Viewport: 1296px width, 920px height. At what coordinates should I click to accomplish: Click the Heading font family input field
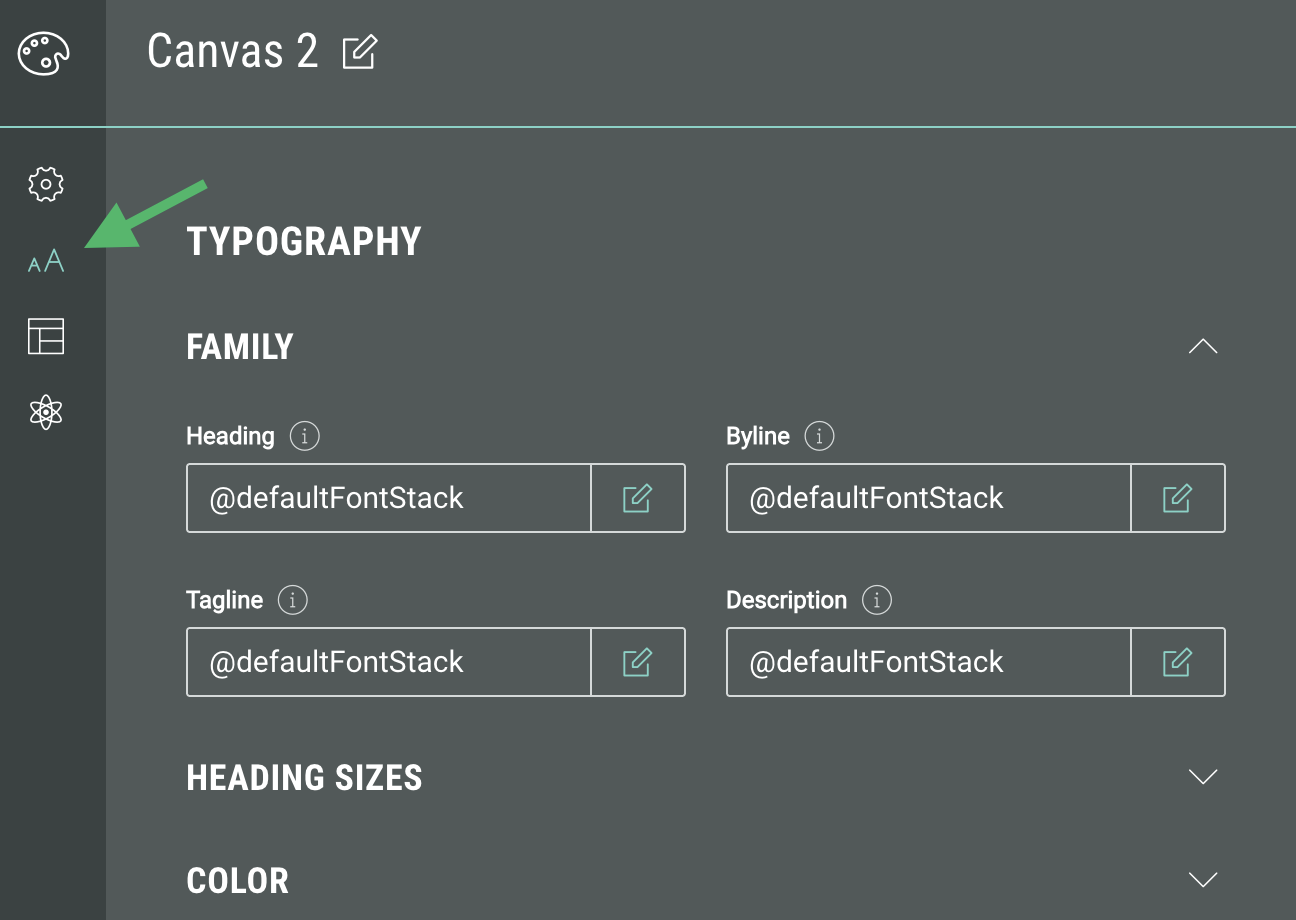388,498
